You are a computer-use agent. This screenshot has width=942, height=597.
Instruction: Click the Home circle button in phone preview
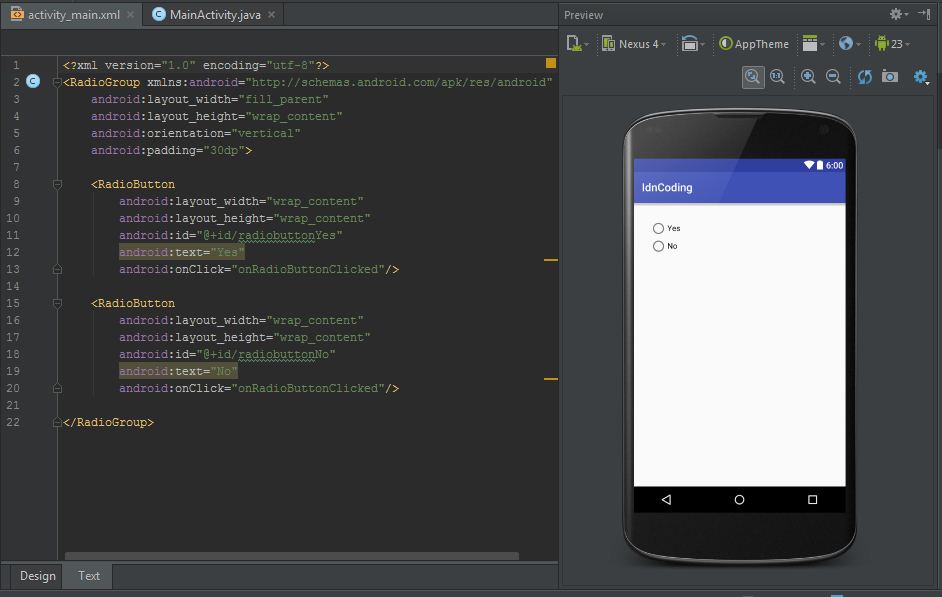740,500
